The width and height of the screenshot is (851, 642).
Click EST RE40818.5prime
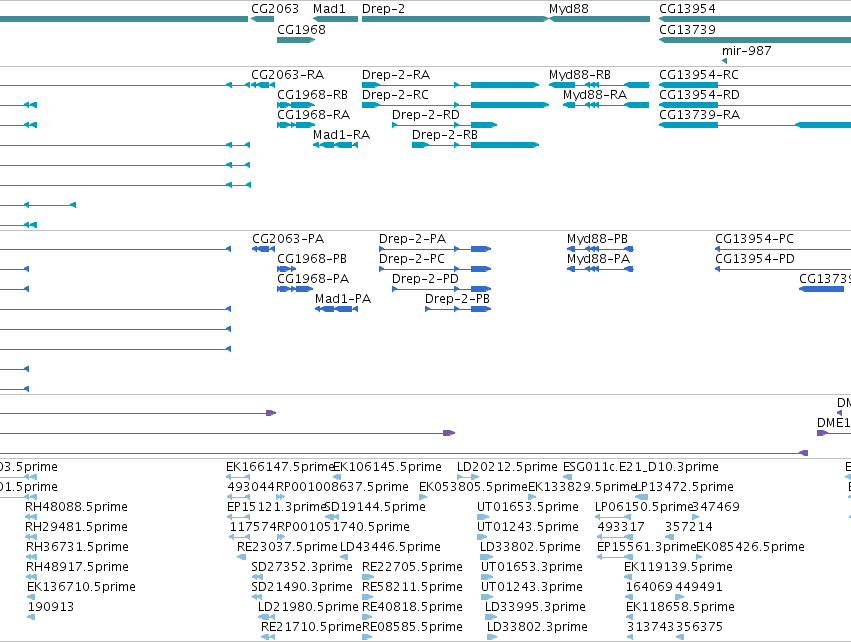pos(412,607)
